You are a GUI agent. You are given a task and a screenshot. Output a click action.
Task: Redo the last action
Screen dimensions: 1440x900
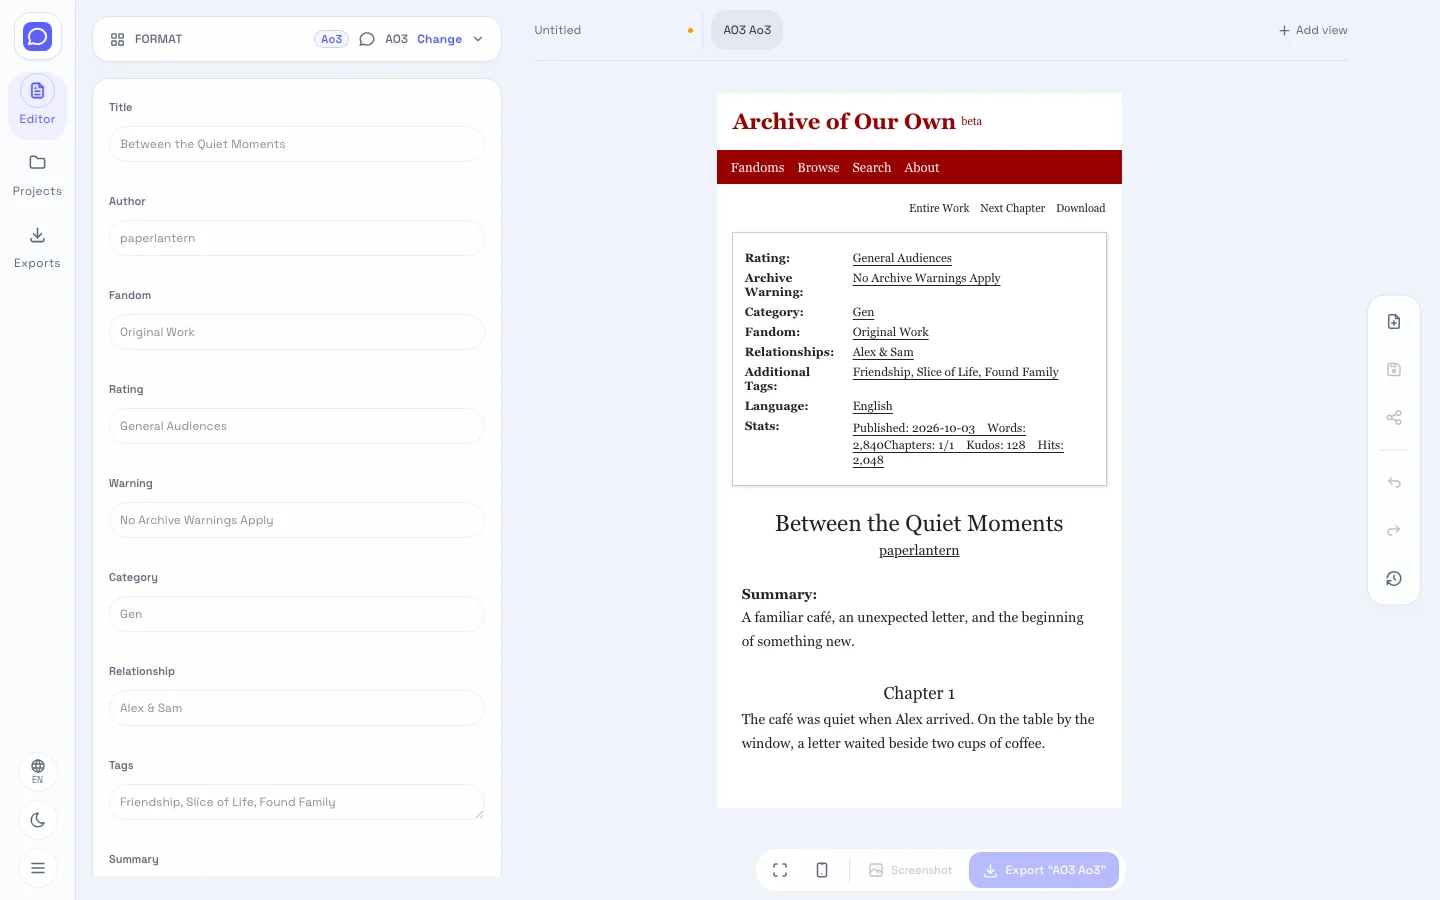[1394, 531]
